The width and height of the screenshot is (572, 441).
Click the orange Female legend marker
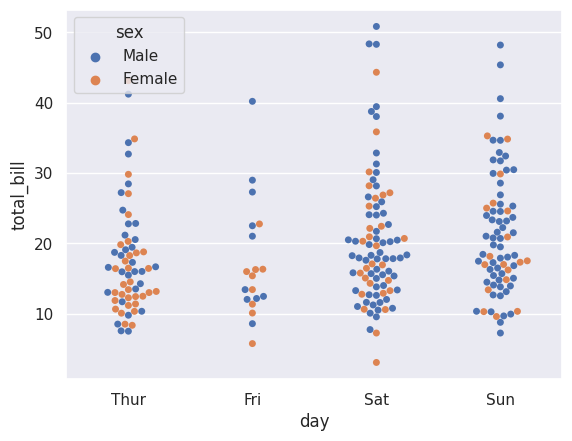tap(95, 80)
